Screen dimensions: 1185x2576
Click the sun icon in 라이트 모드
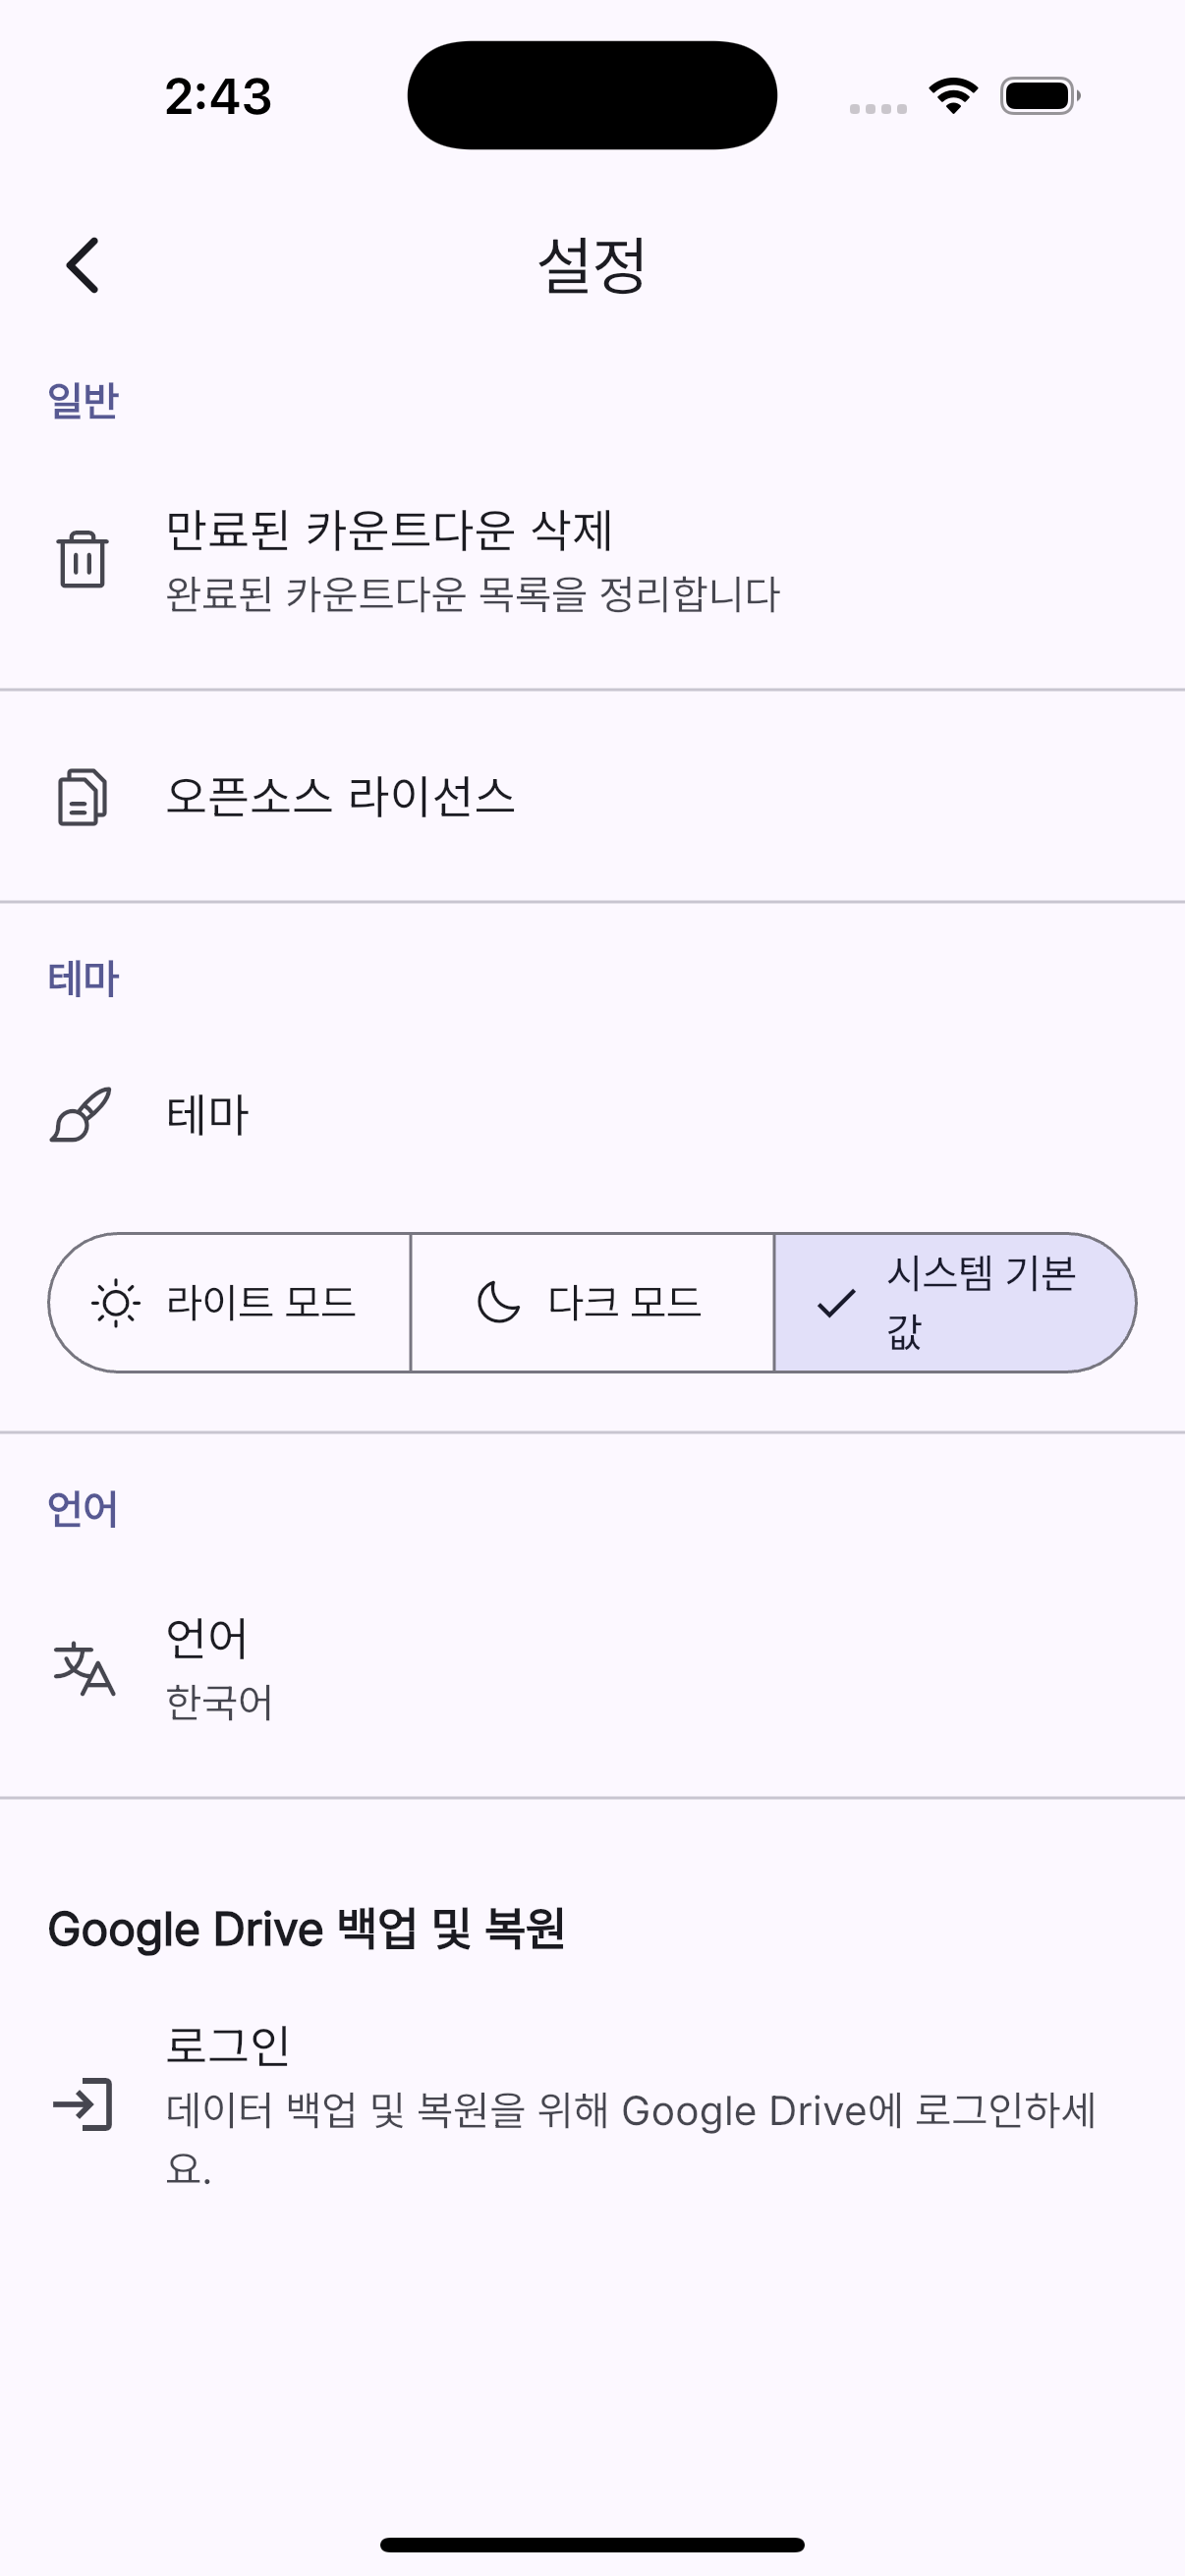pos(116,1303)
